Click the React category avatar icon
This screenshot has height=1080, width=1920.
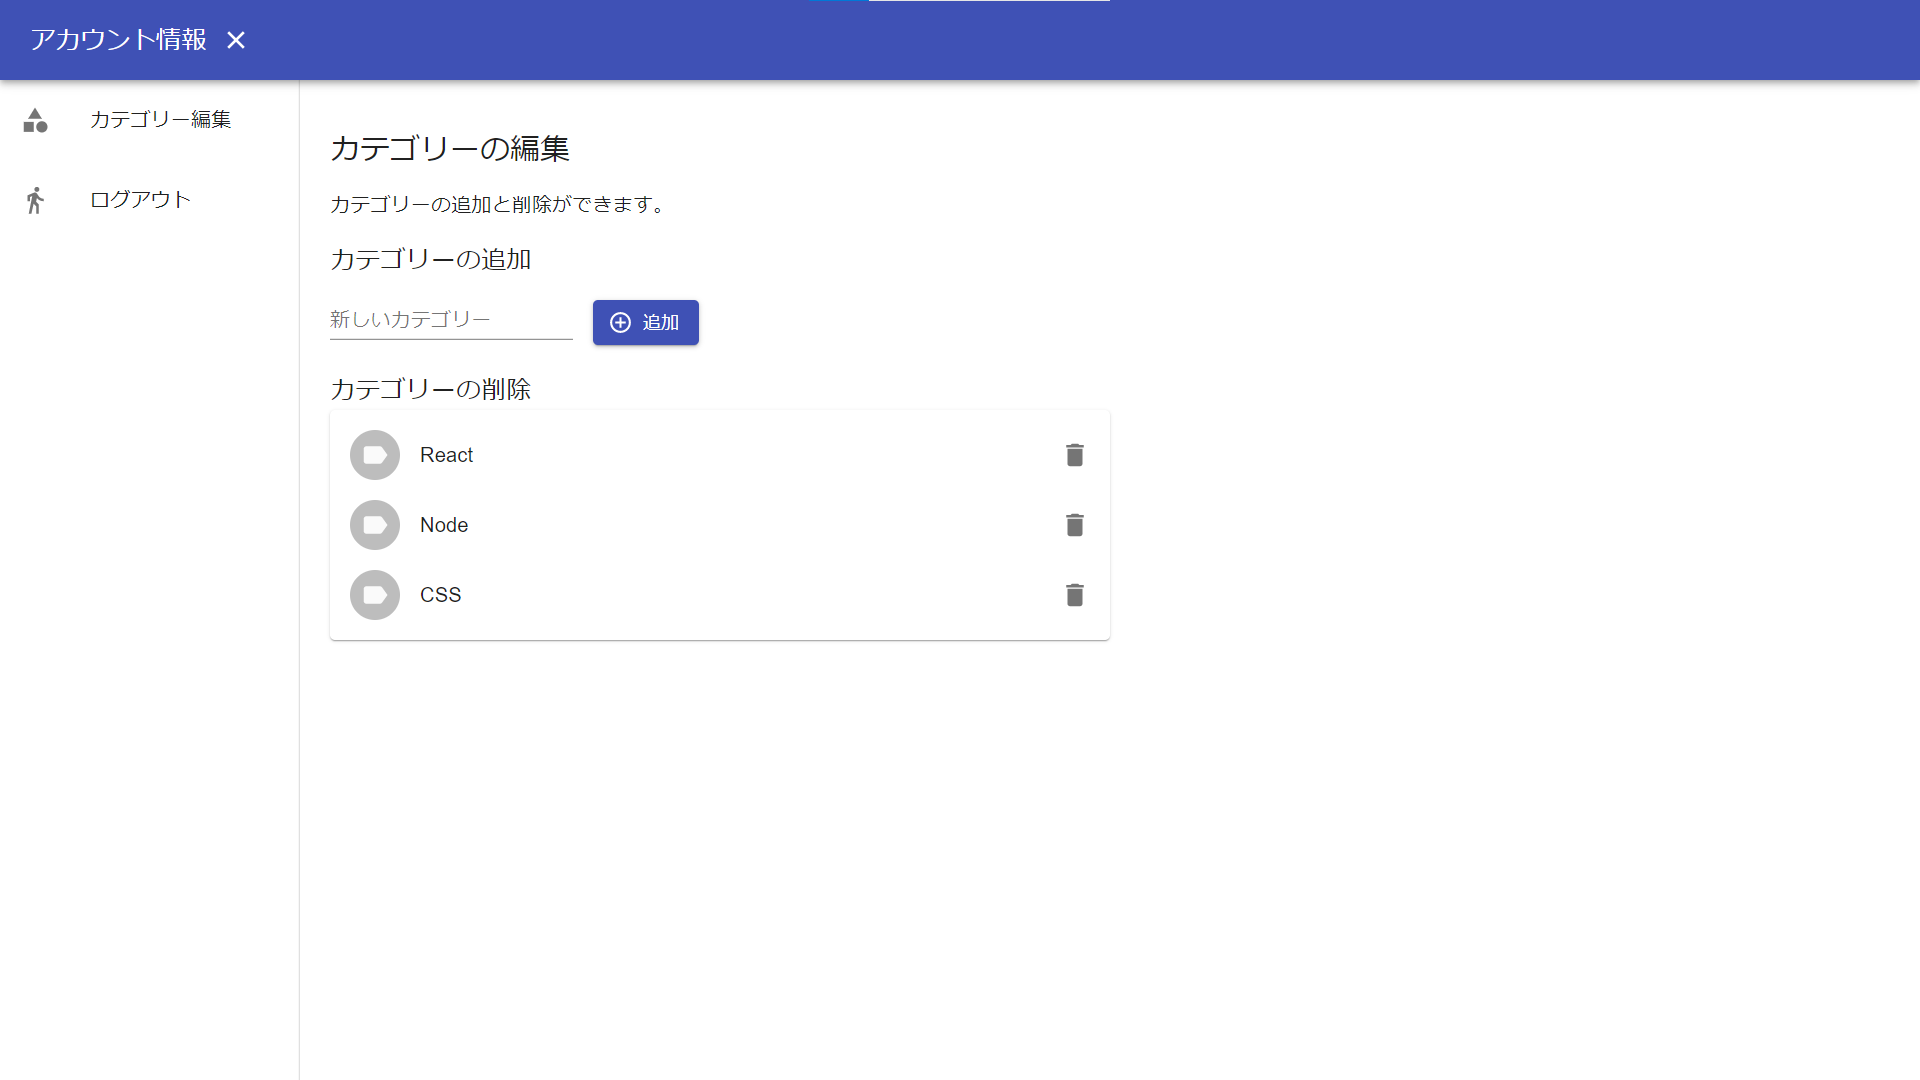(374, 455)
